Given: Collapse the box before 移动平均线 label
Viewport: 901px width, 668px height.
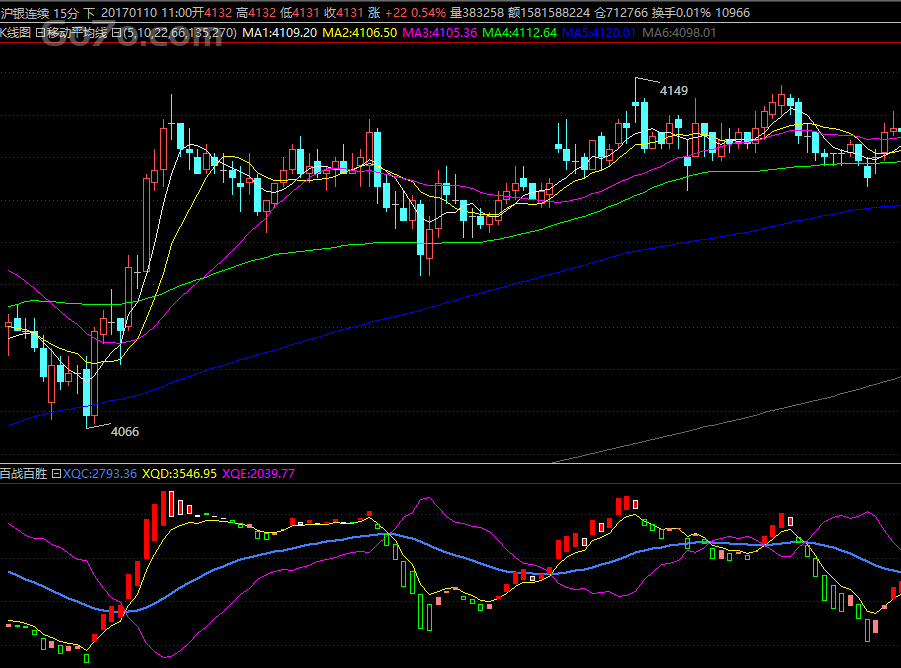Looking at the screenshot, I should [40, 33].
